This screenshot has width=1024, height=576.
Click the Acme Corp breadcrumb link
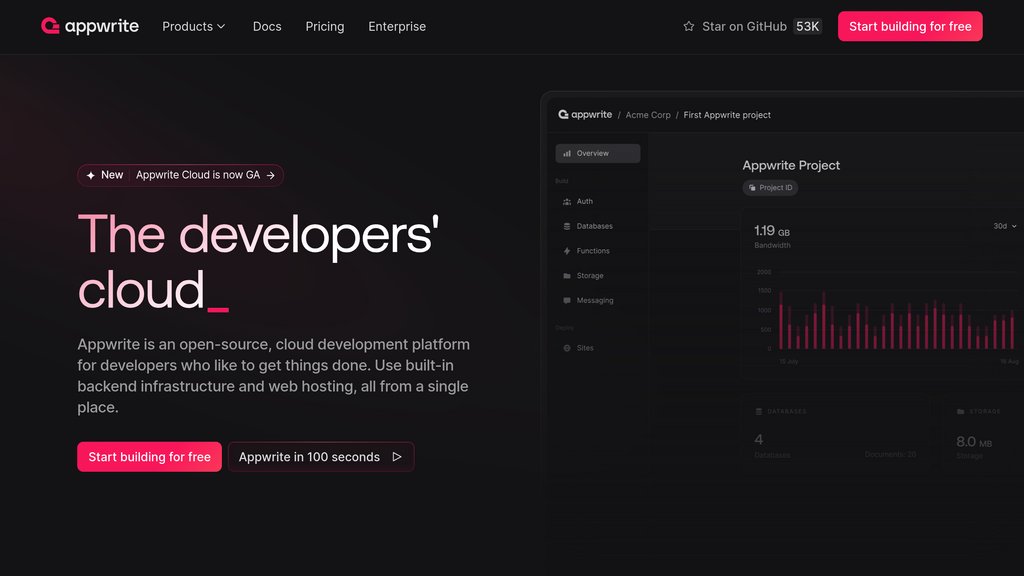pyautogui.click(x=648, y=114)
